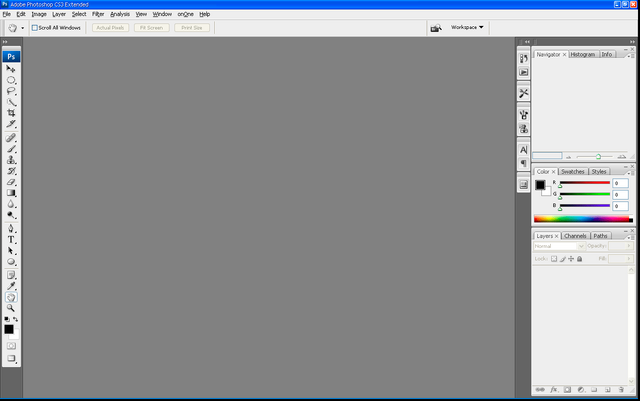Collapse the toolbox to two columns
This screenshot has height=401, width=640.
(x=5, y=42)
